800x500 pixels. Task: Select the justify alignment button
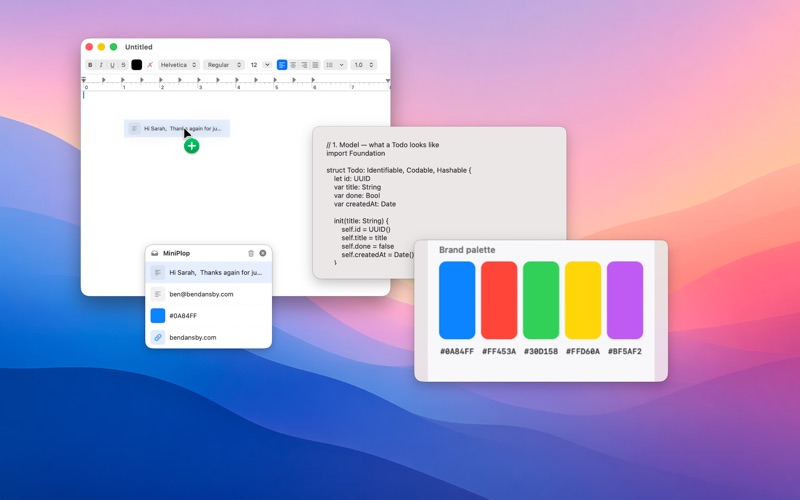point(315,65)
